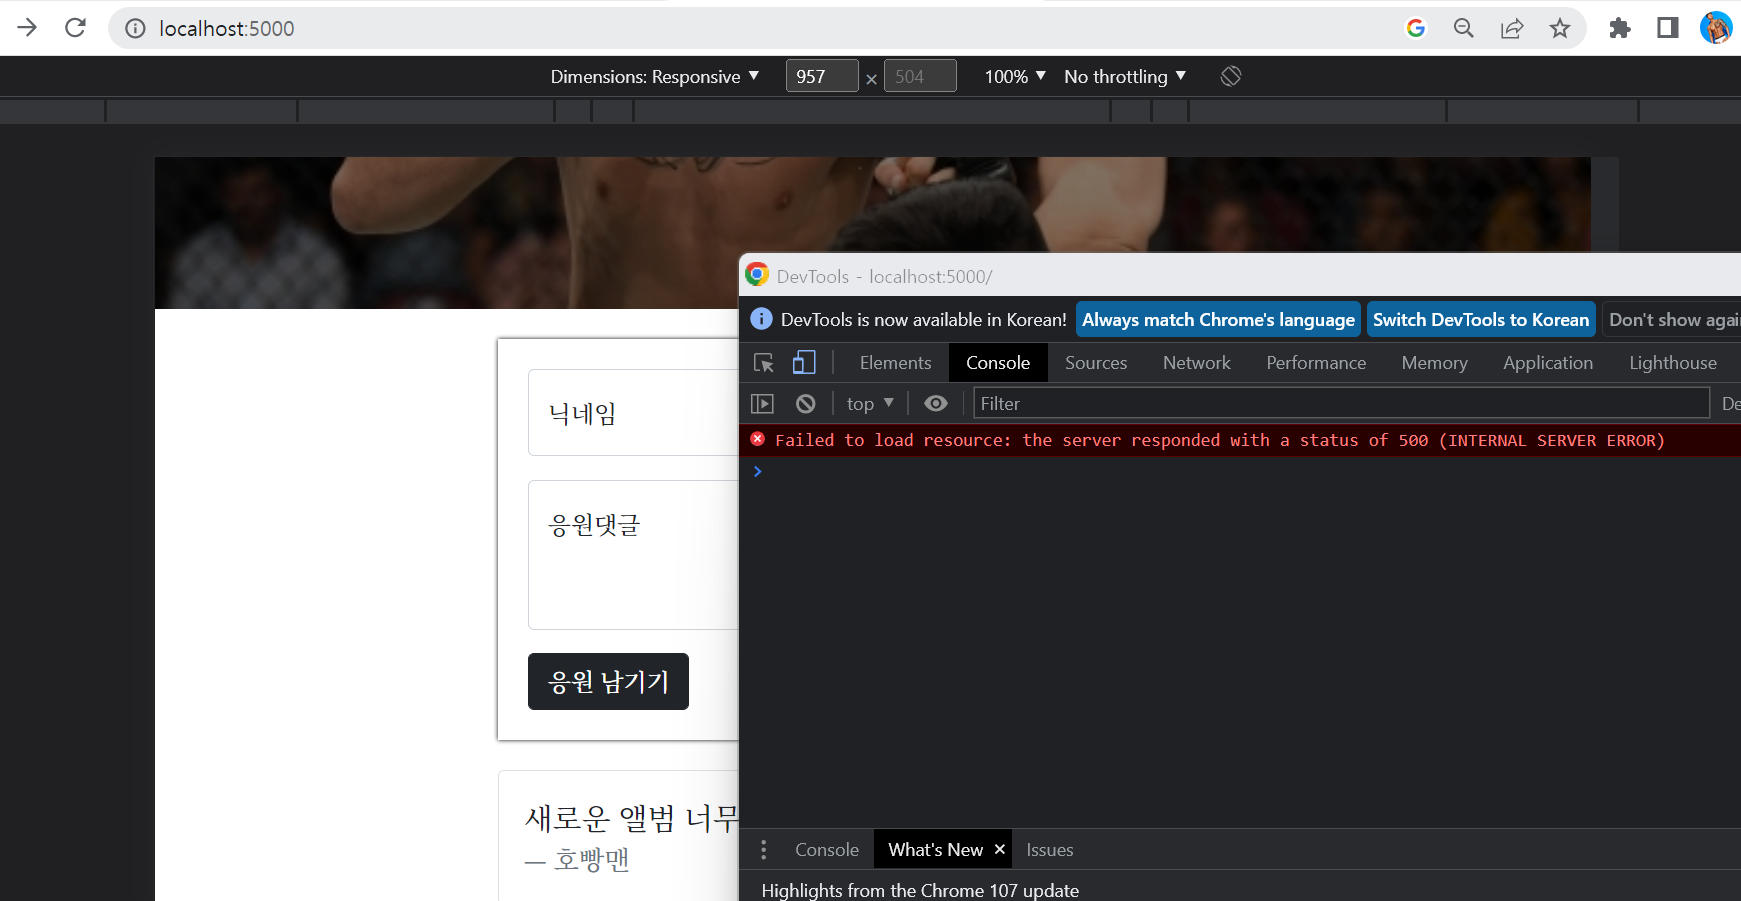View site information icon in address bar
1741x901 pixels.
click(135, 28)
